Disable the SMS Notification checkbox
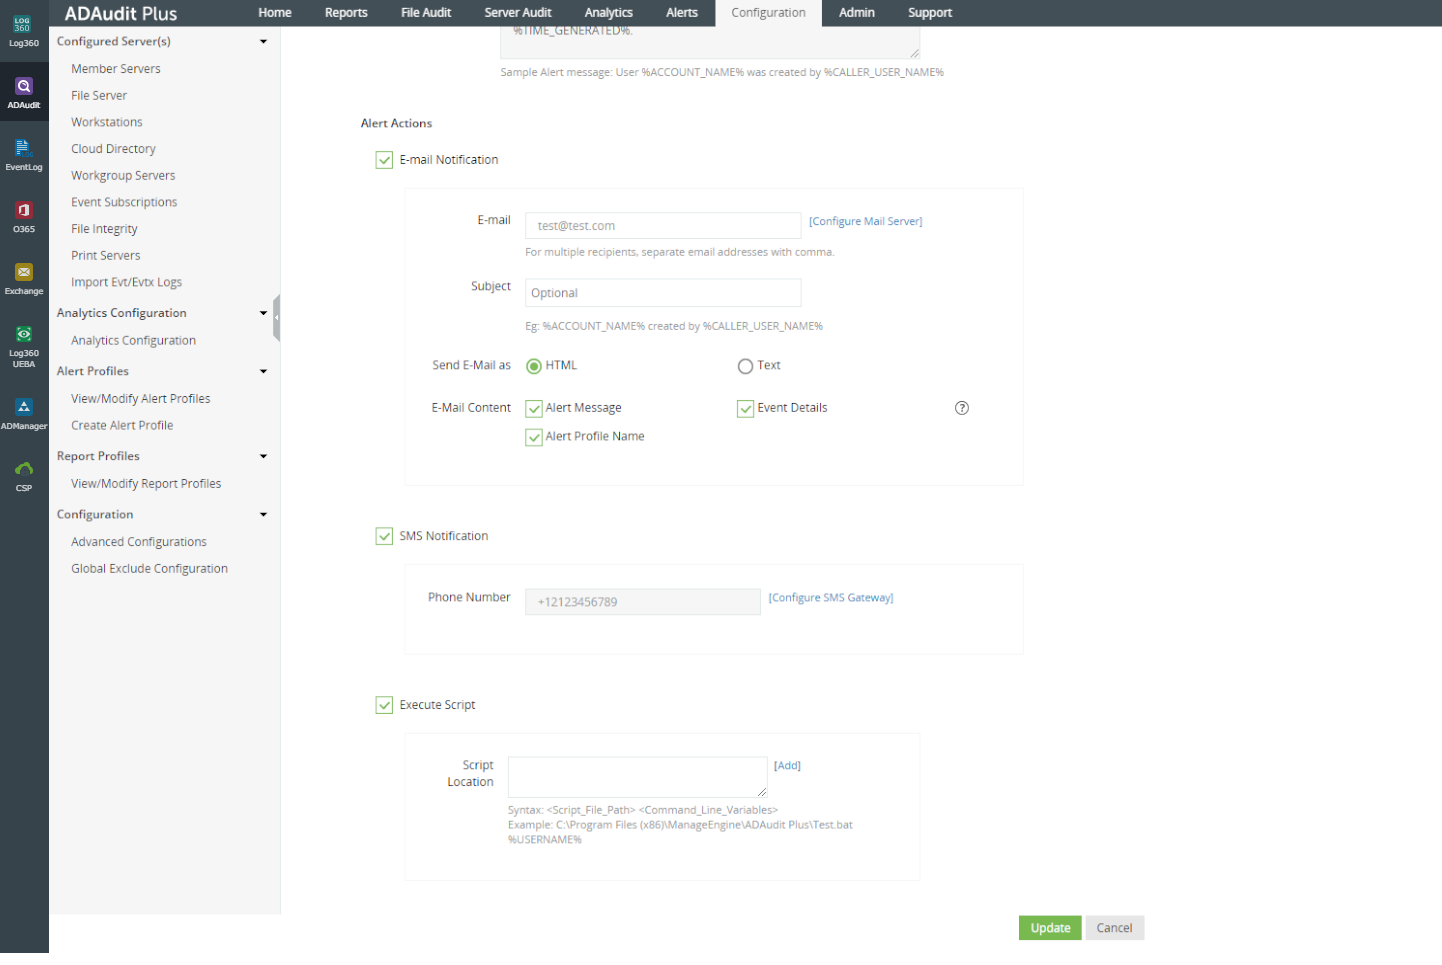This screenshot has height=965, width=1442. (x=384, y=536)
